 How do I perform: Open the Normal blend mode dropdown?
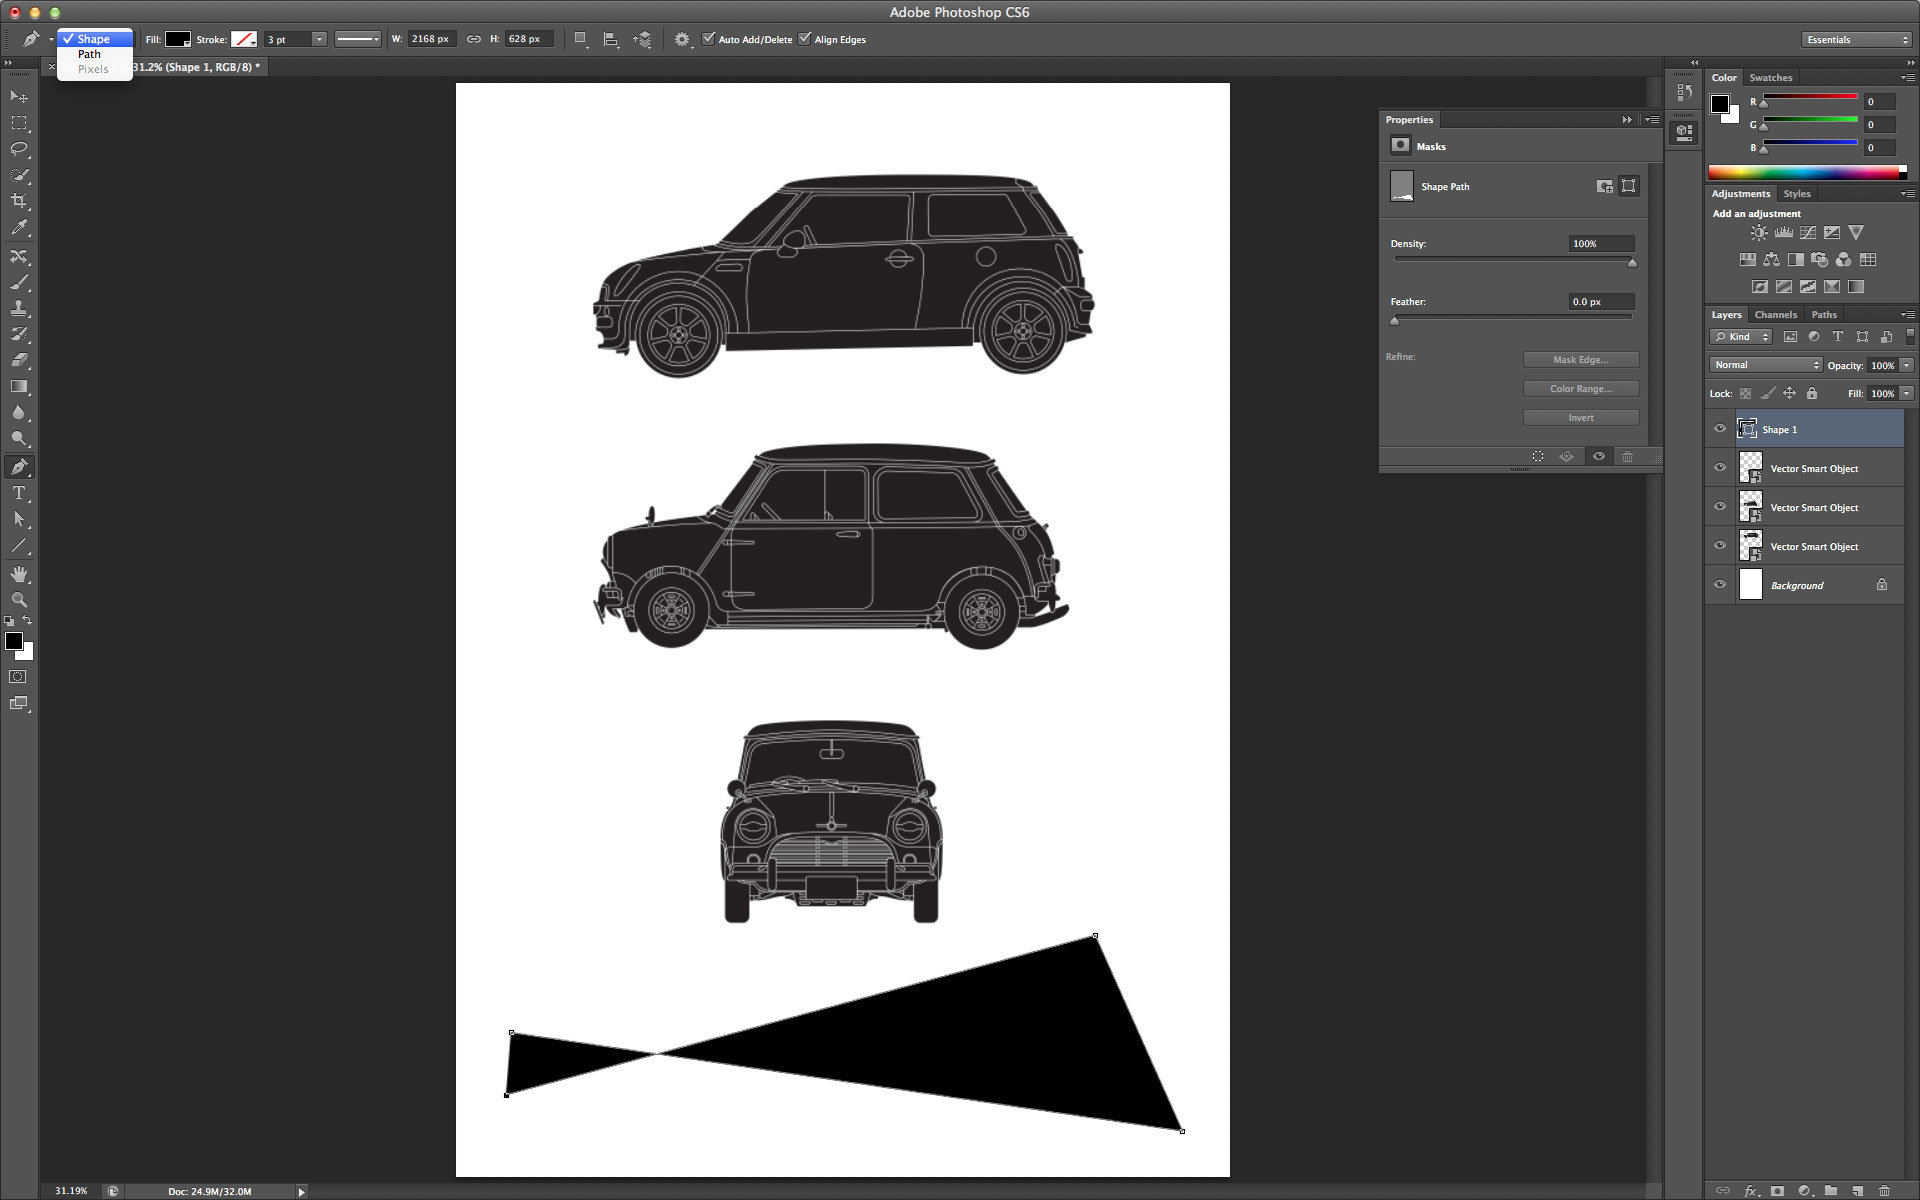(x=1765, y=364)
